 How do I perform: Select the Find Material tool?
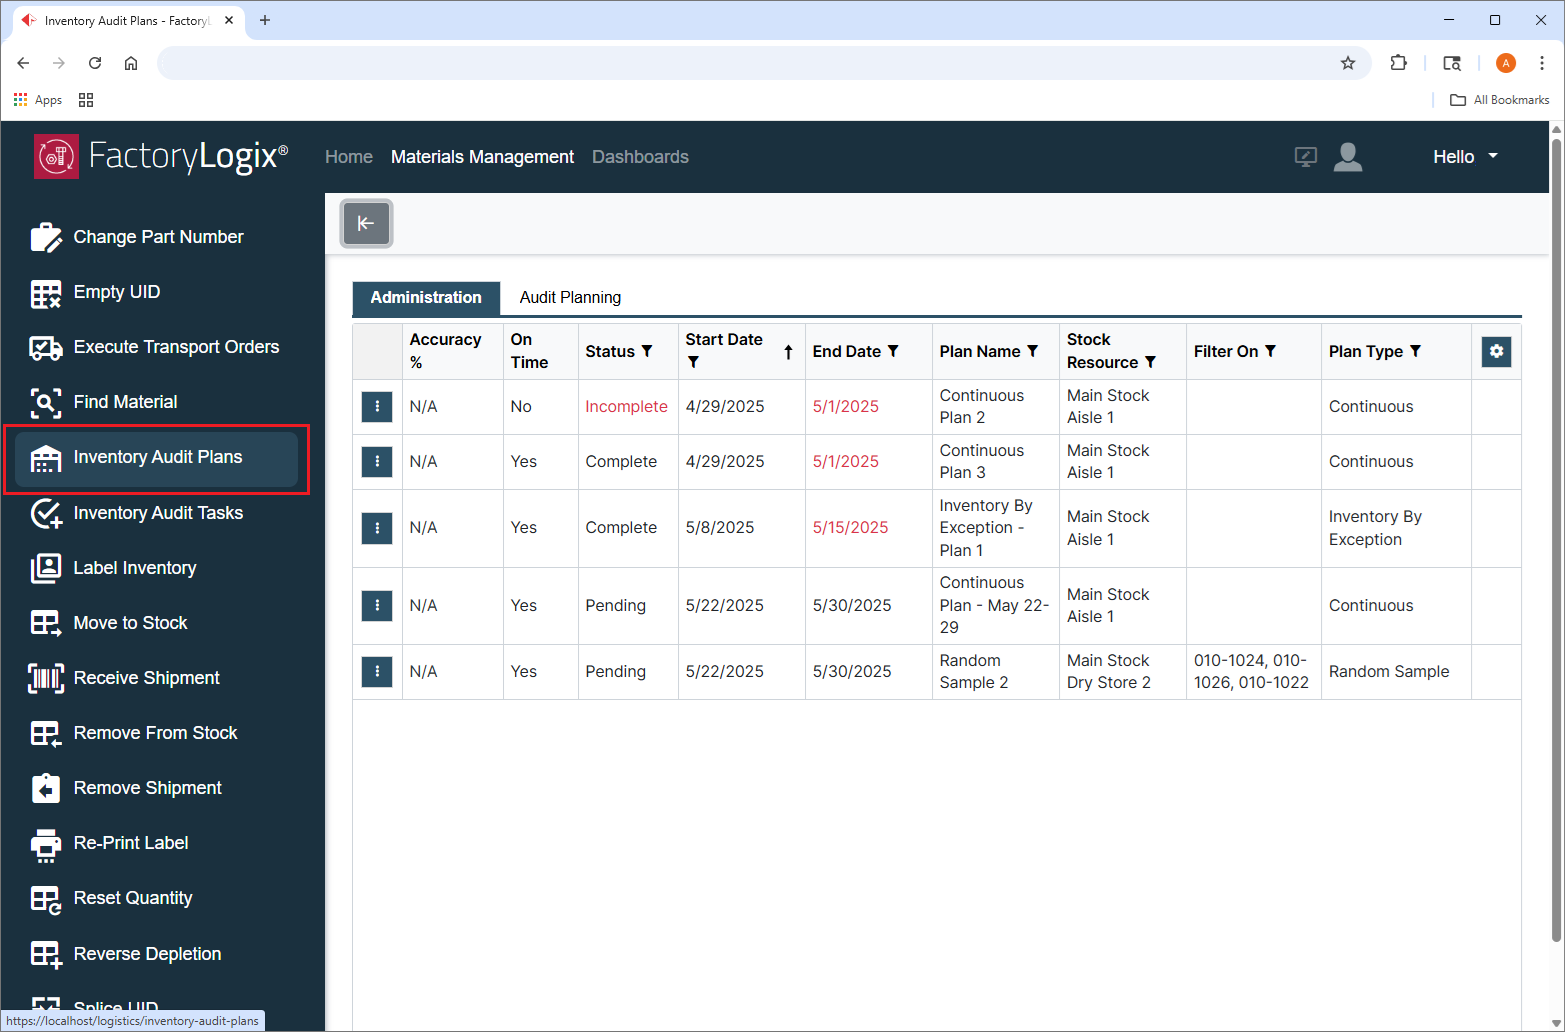click(x=125, y=401)
